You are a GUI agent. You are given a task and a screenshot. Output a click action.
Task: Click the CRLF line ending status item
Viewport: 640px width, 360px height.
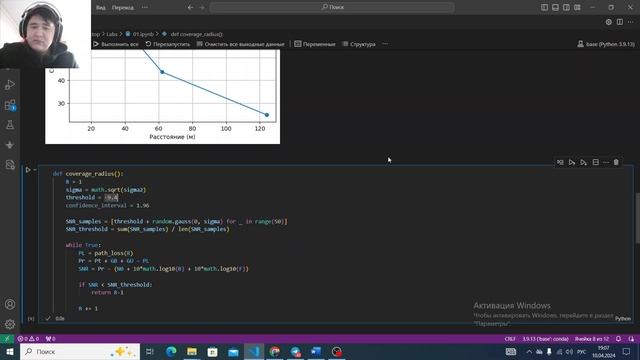pos(510,339)
